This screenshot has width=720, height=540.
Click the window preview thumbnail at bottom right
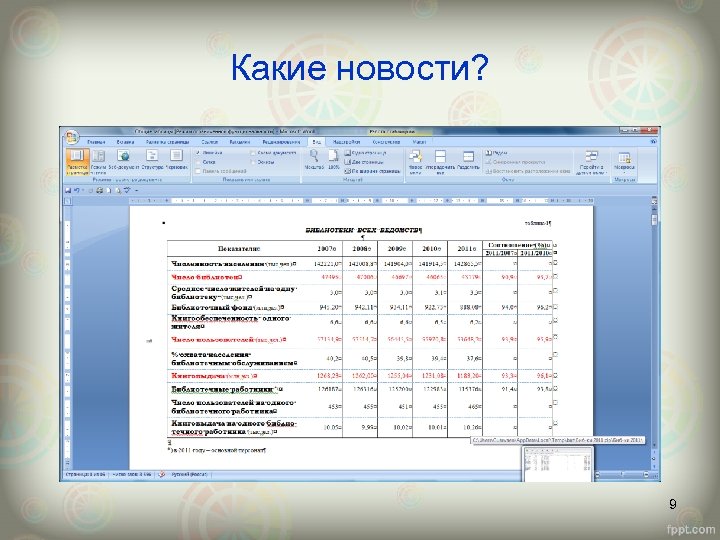(x=558, y=464)
